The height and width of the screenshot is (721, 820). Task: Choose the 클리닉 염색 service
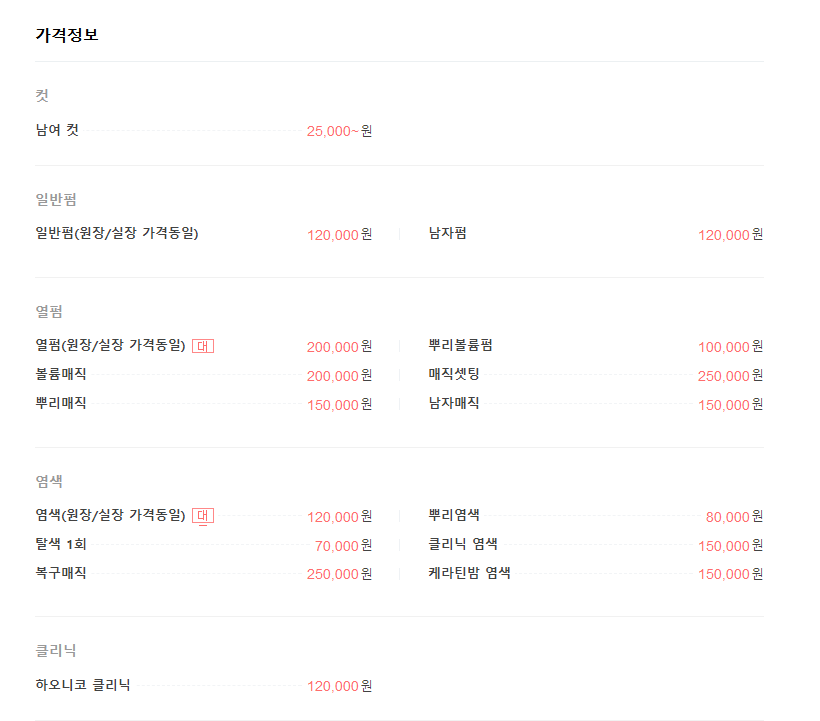[463, 544]
